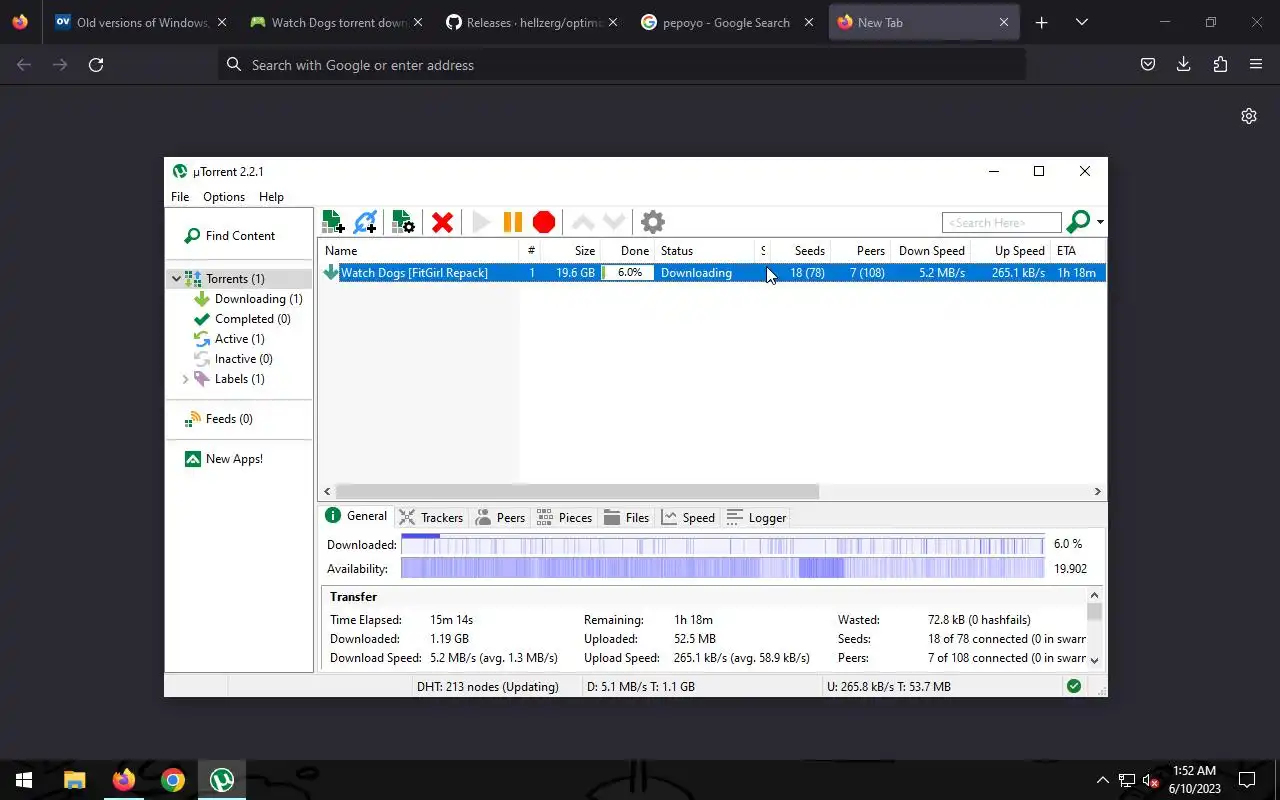The width and height of the screenshot is (1280, 800).
Task: Sort by Down Speed column header
Action: pos(930,251)
